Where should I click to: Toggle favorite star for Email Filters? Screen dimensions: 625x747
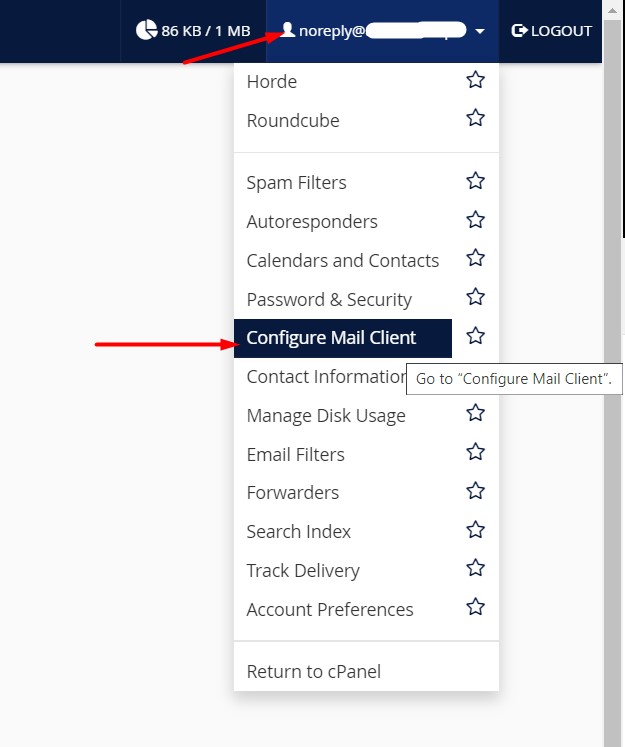(475, 453)
